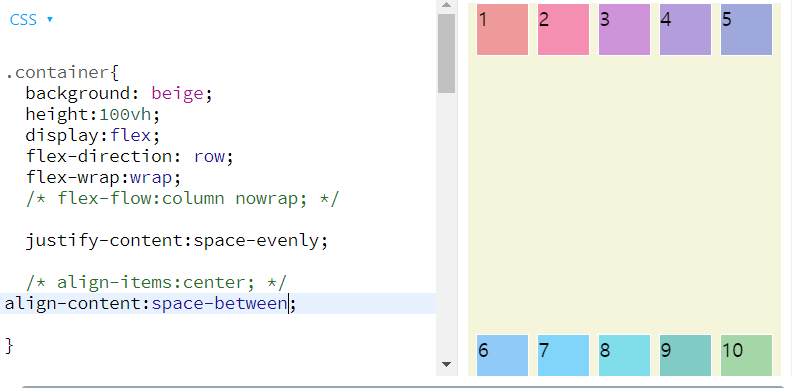Image resolution: width=792 pixels, height=388 pixels.
Task: Click the 'flex' display value
Action: [x=131, y=136]
